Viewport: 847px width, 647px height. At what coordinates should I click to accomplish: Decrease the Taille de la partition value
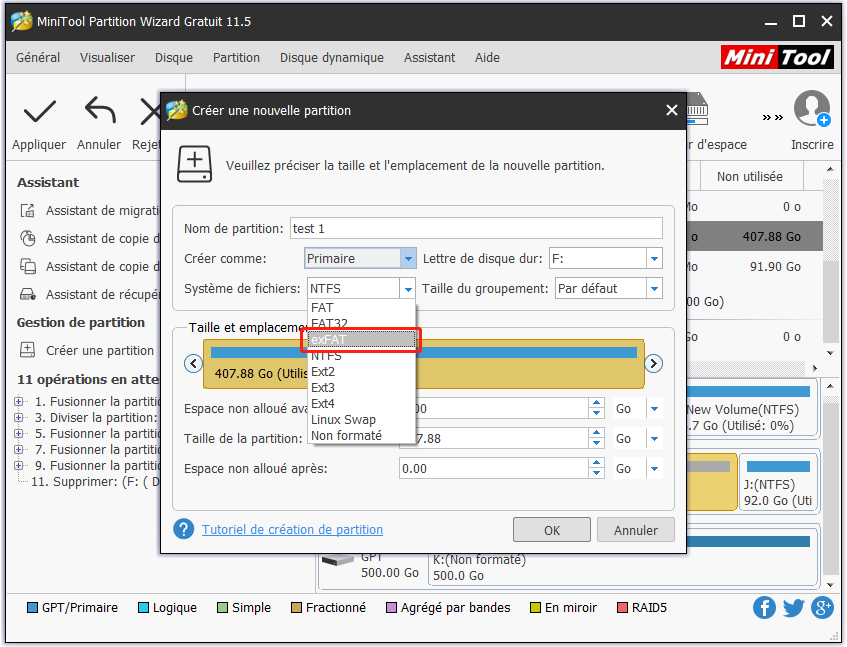coord(596,444)
